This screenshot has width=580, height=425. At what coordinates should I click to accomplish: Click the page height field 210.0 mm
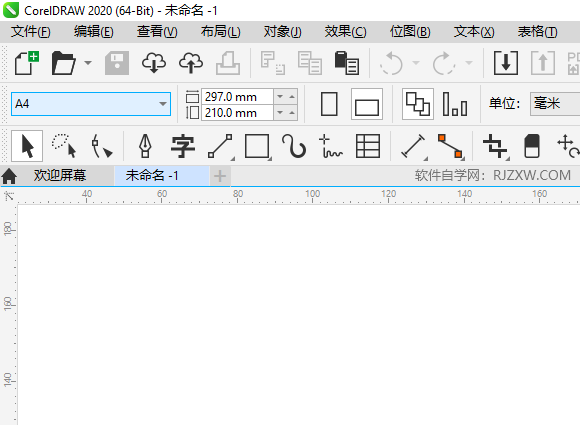click(x=237, y=113)
